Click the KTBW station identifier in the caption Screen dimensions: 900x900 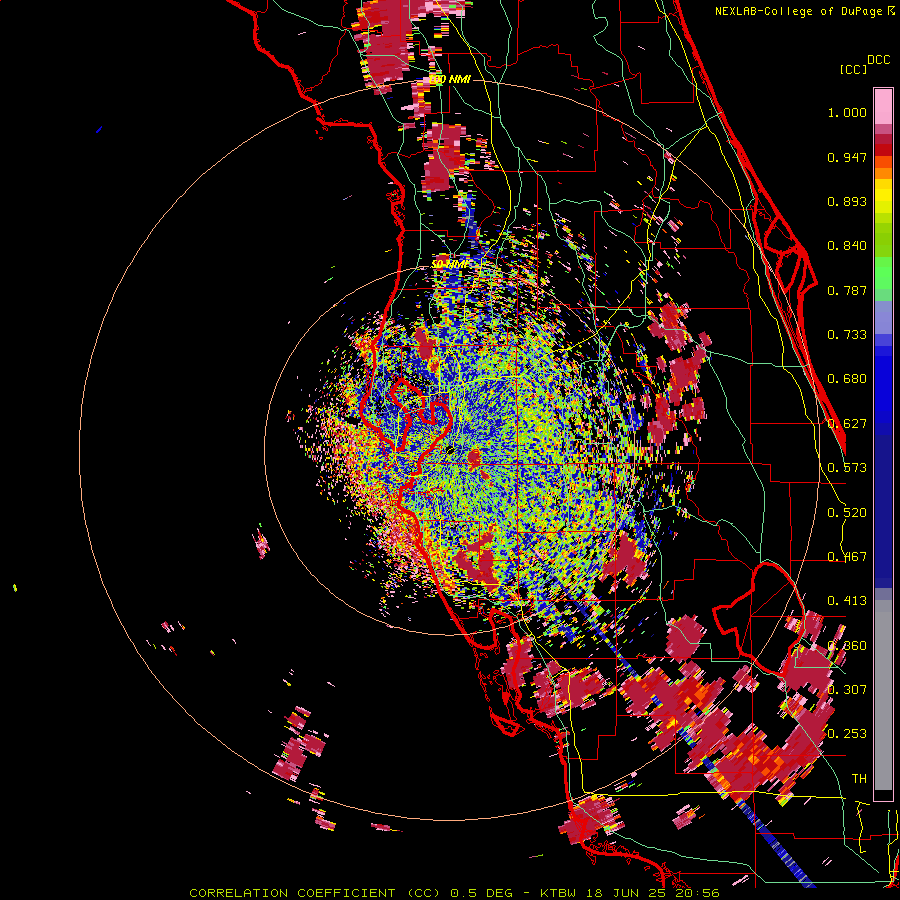click(x=559, y=893)
